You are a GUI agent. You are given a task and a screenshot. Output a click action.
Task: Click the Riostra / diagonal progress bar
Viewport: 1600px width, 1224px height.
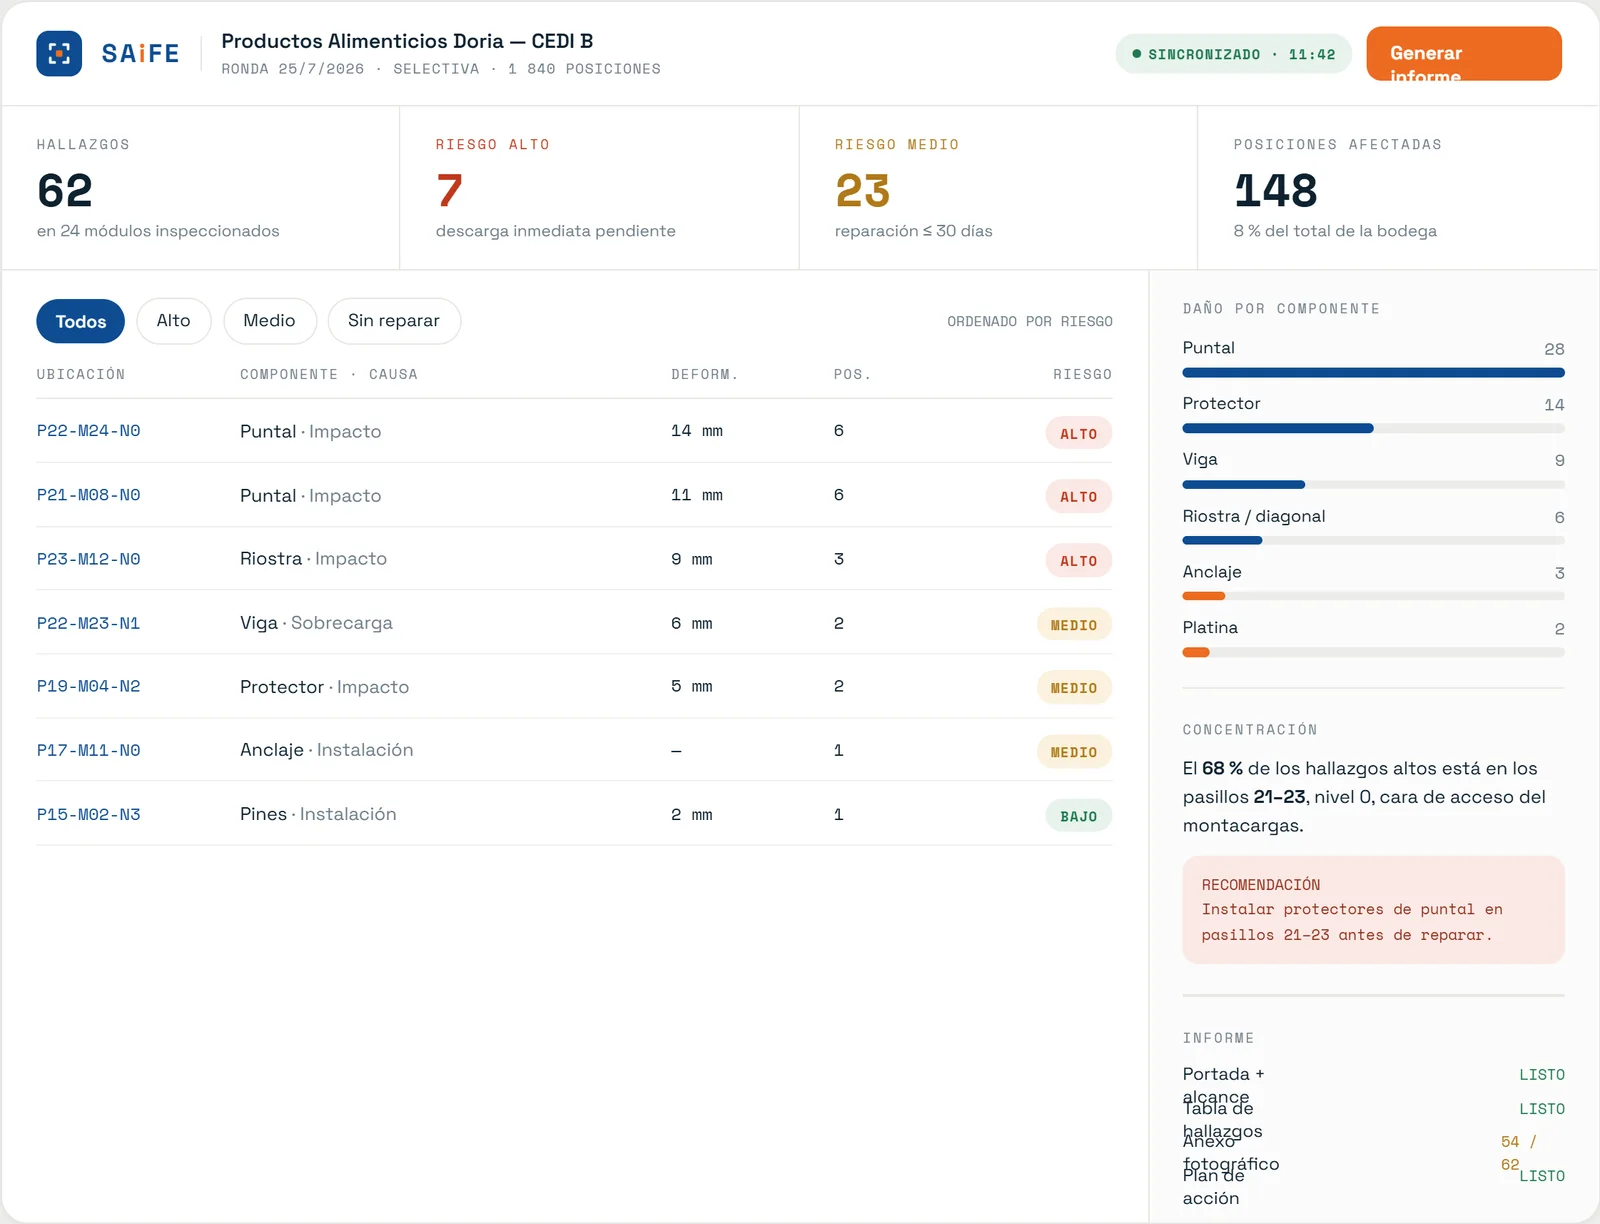coord(1373,540)
